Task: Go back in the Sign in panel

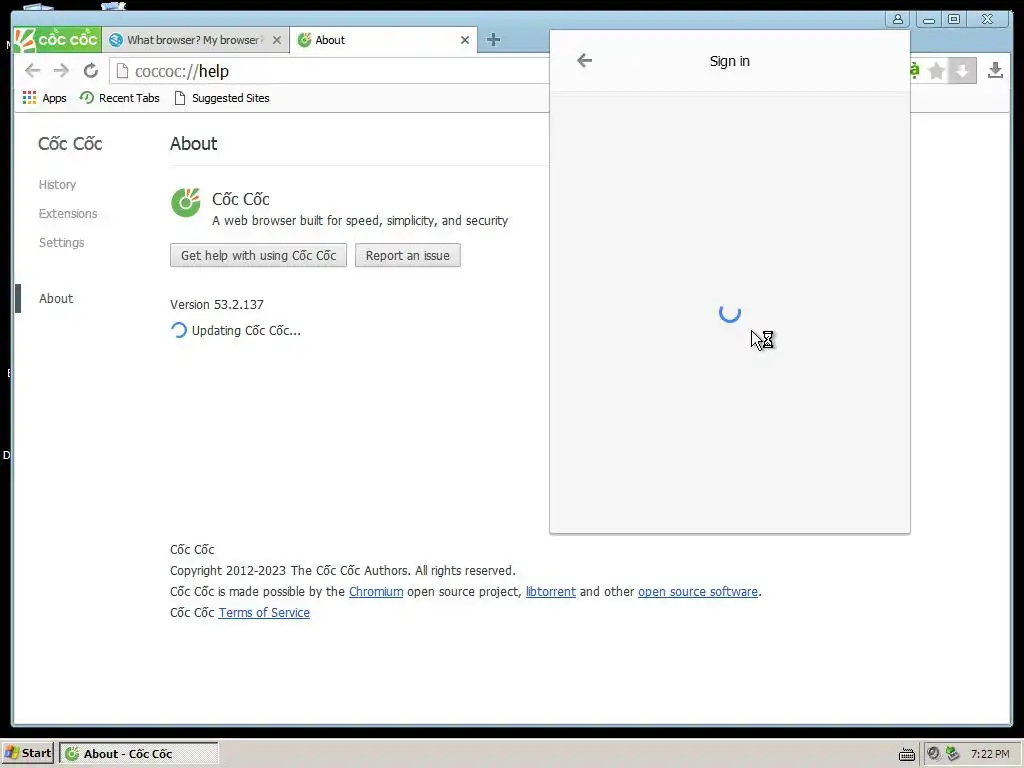Action: tap(584, 61)
